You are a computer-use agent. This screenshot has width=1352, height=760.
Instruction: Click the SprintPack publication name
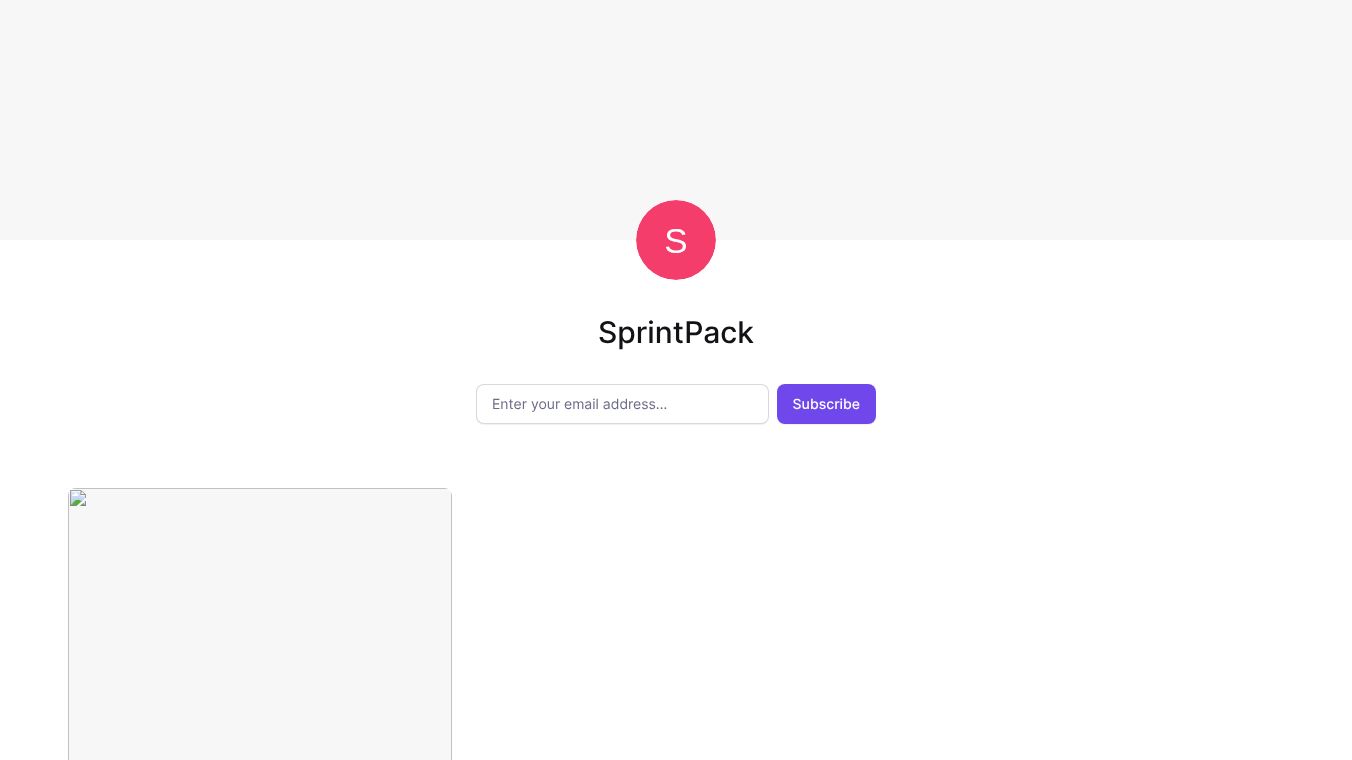point(676,332)
